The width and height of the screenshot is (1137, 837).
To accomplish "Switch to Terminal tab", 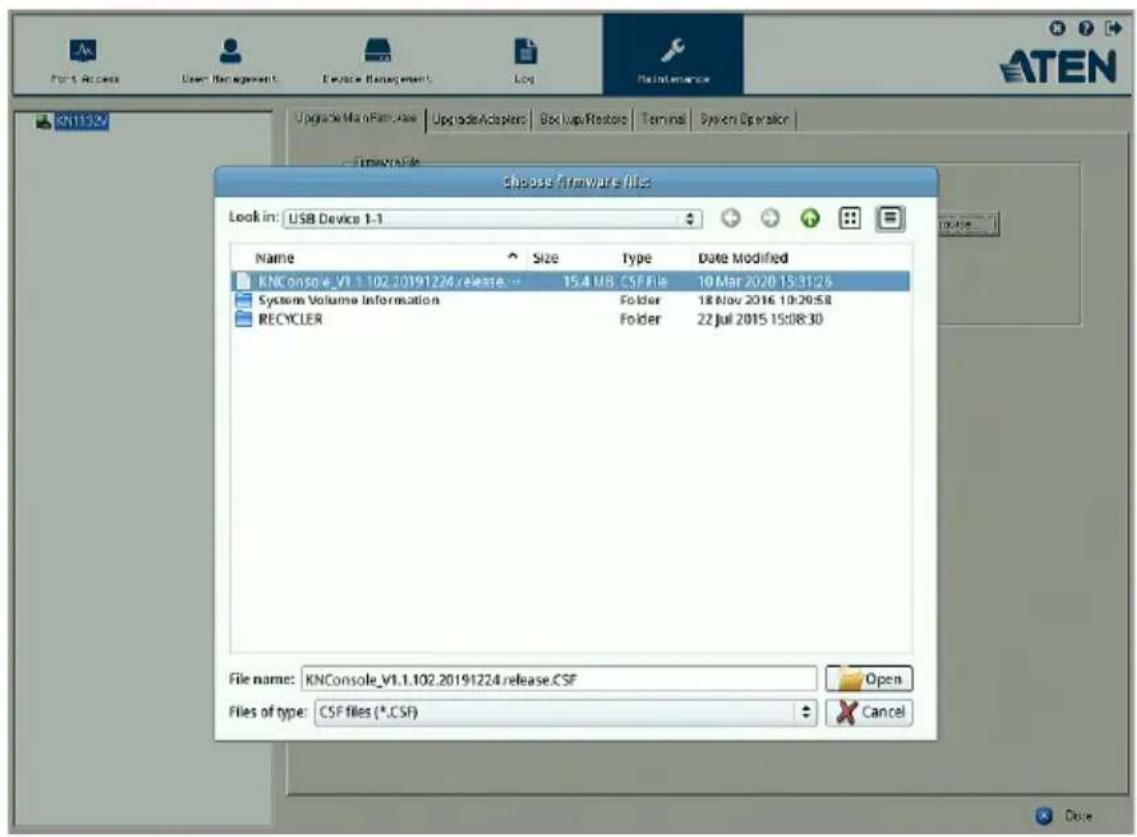I will coord(663,120).
